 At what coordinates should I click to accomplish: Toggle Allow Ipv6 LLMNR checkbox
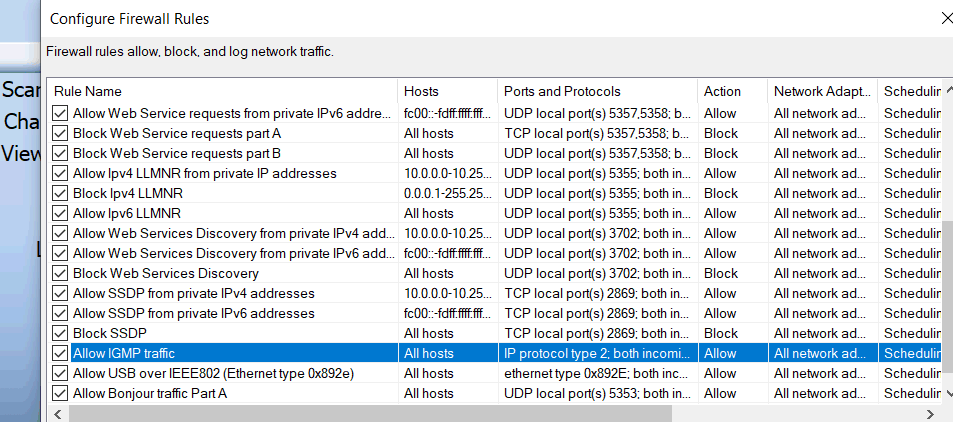61,213
